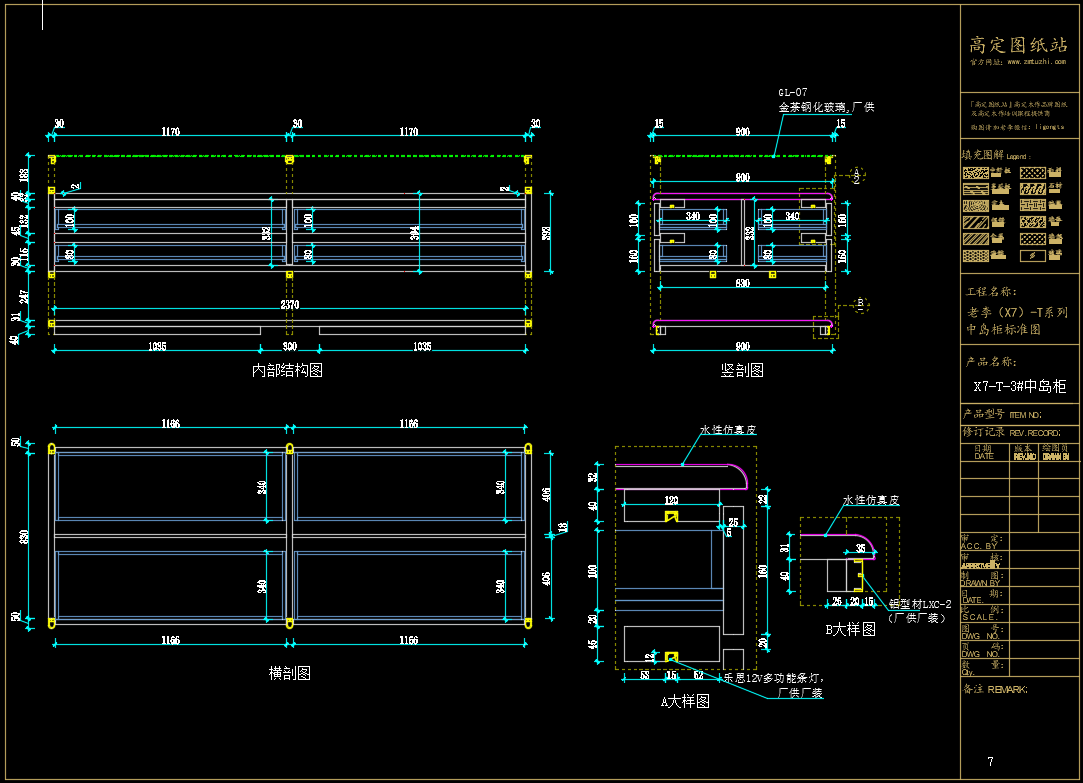
Task: Select the '金茶钢化玻璃,厂供' annotation
Action: tap(826, 107)
